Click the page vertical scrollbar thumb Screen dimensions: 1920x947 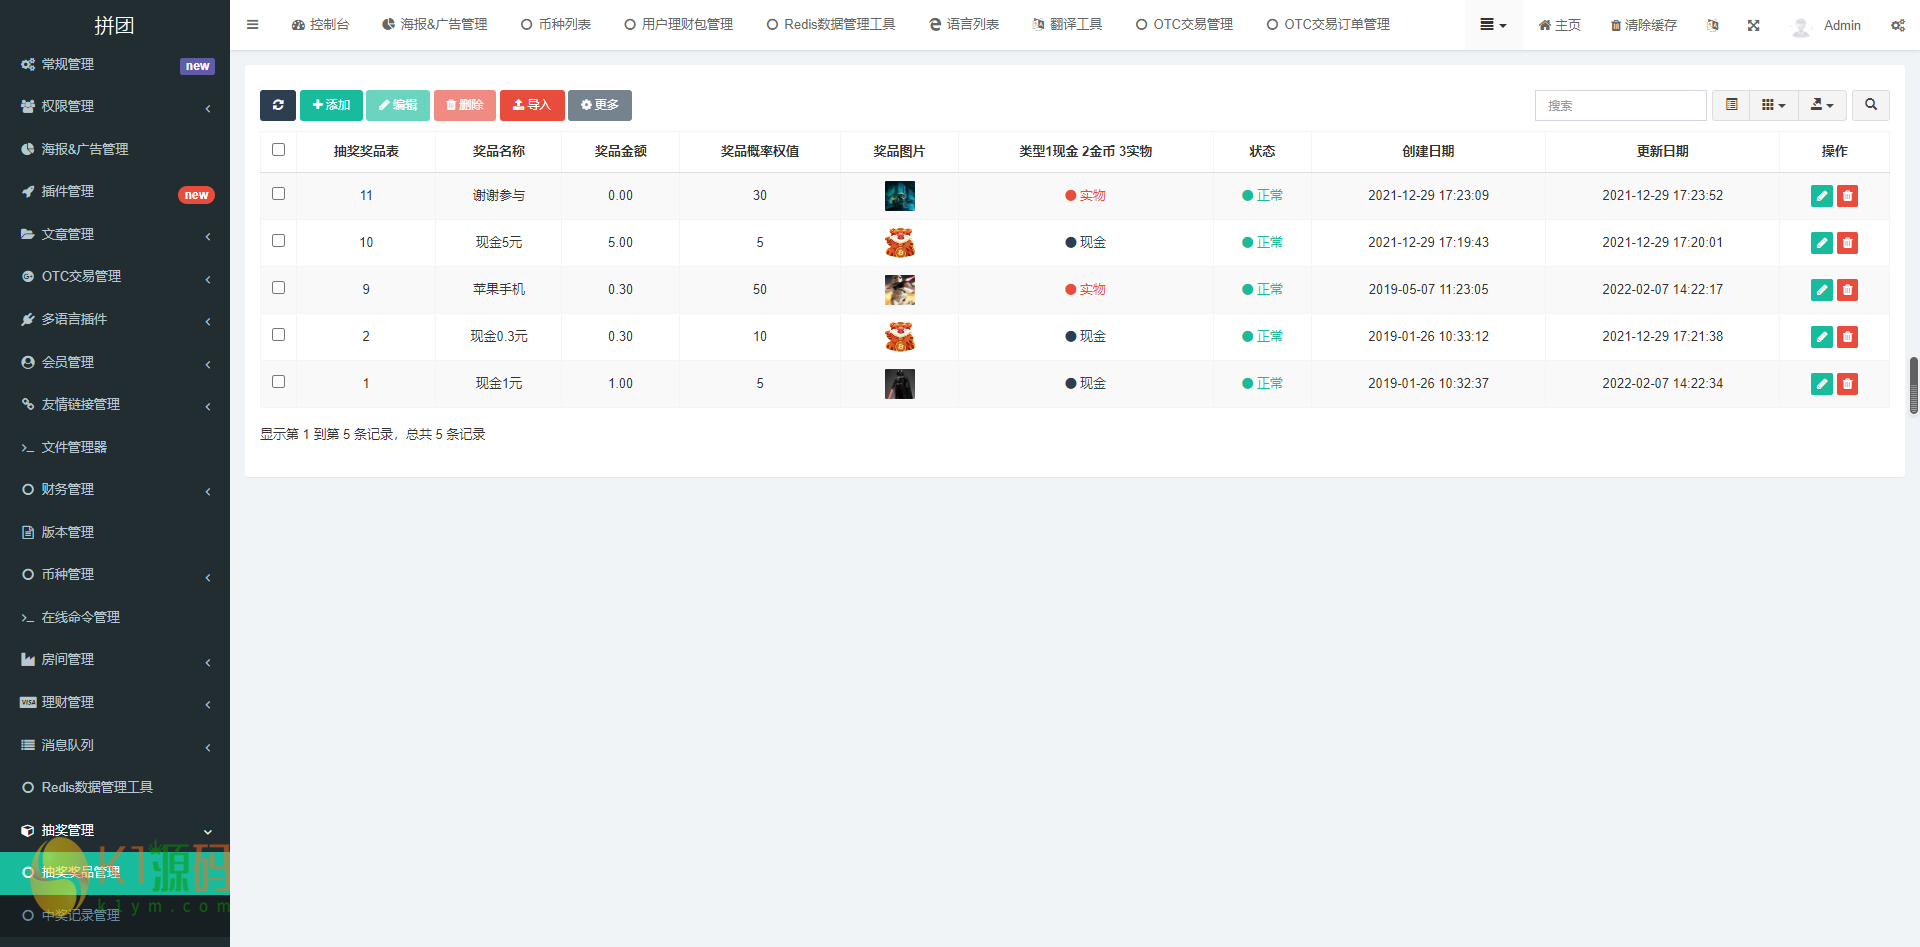[x=1914, y=385]
